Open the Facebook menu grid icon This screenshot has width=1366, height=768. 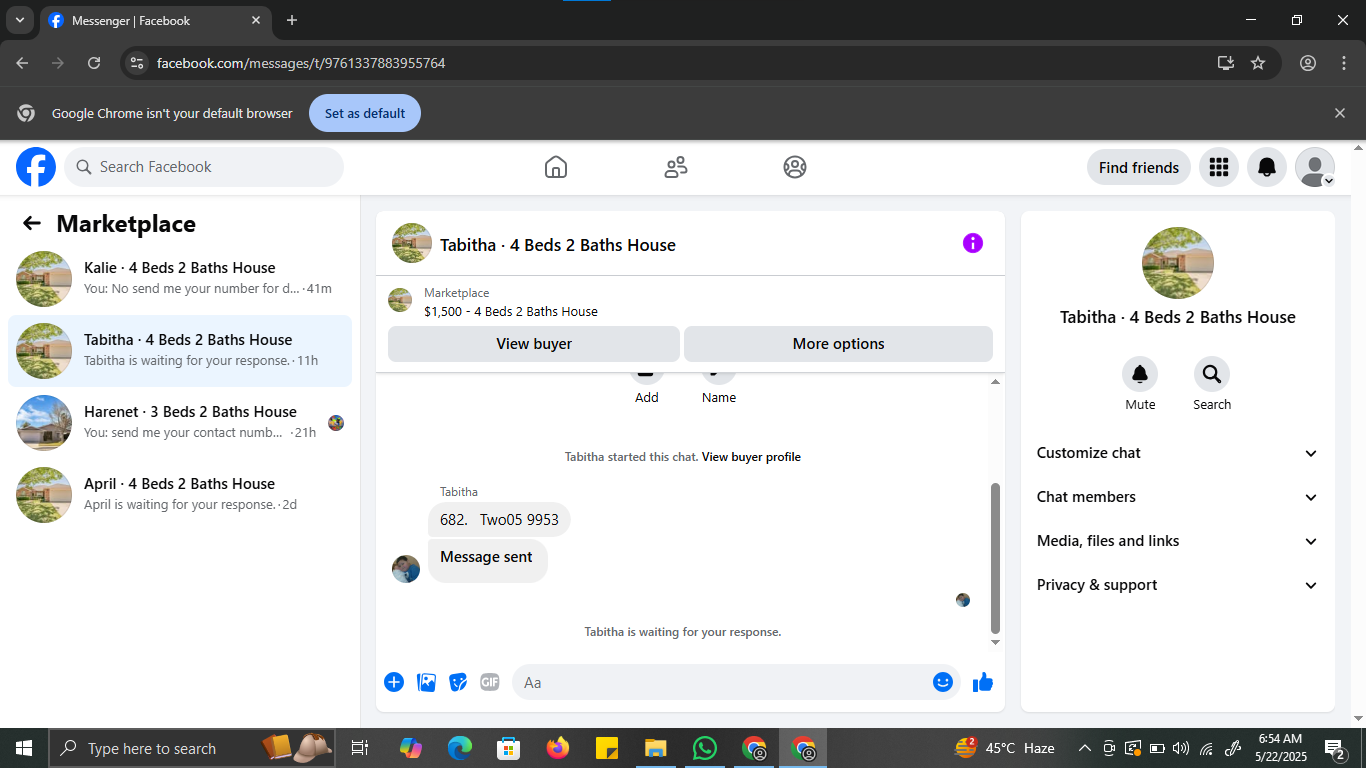pyautogui.click(x=1218, y=167)
